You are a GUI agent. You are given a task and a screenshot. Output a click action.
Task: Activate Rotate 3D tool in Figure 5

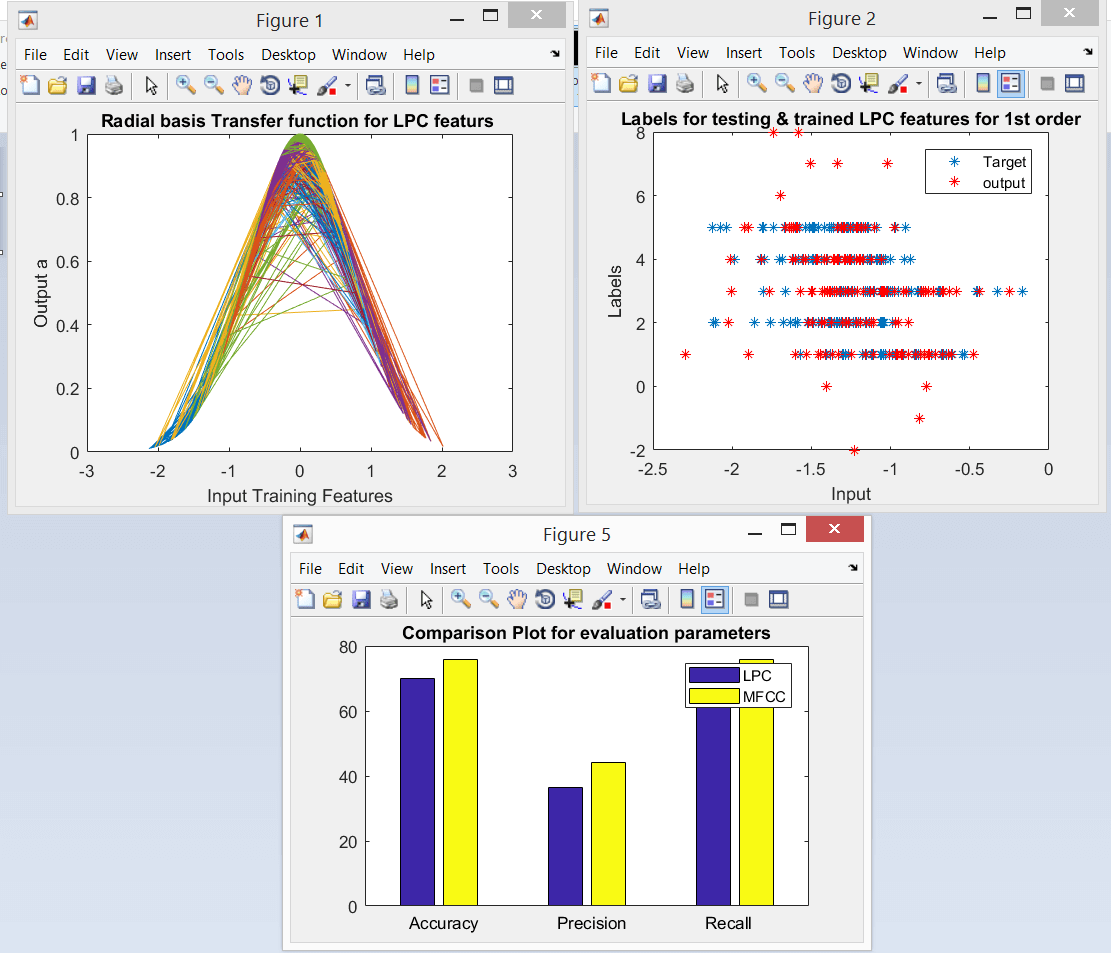[x=545, y=599]
